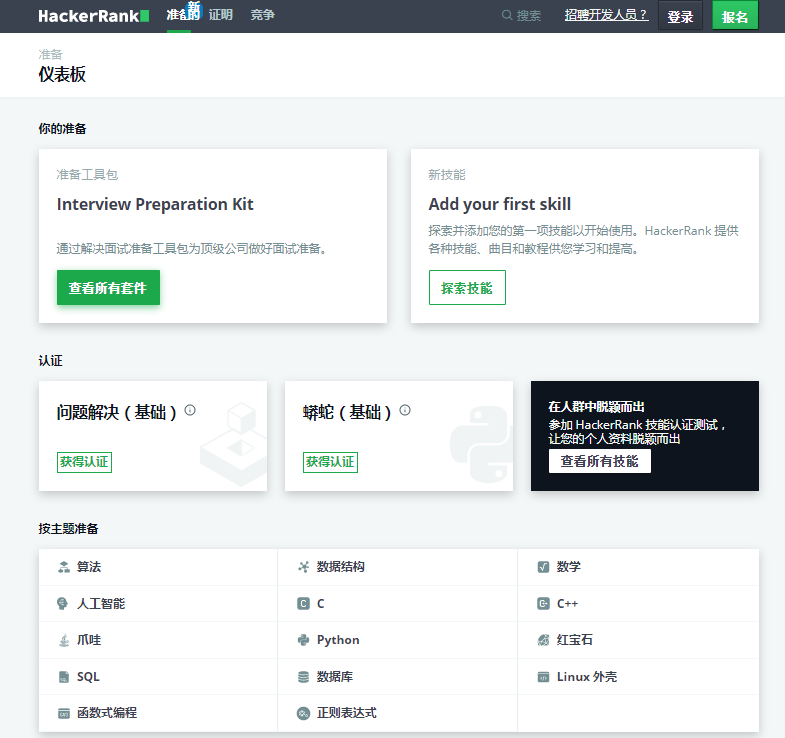Viewport: 785px width, 738px height.
Task: Click the 算法 topic icon
Action: point(64,567)
